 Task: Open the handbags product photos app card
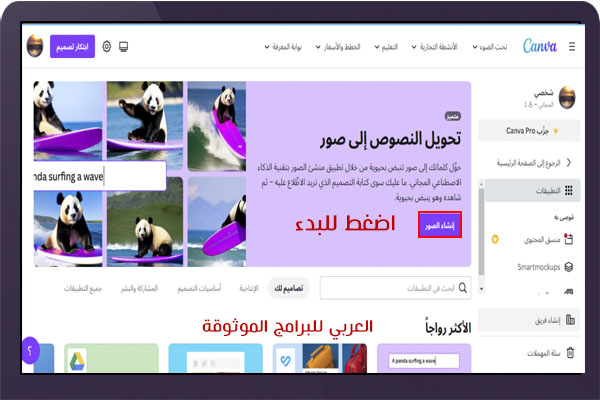tap(320, 358)
